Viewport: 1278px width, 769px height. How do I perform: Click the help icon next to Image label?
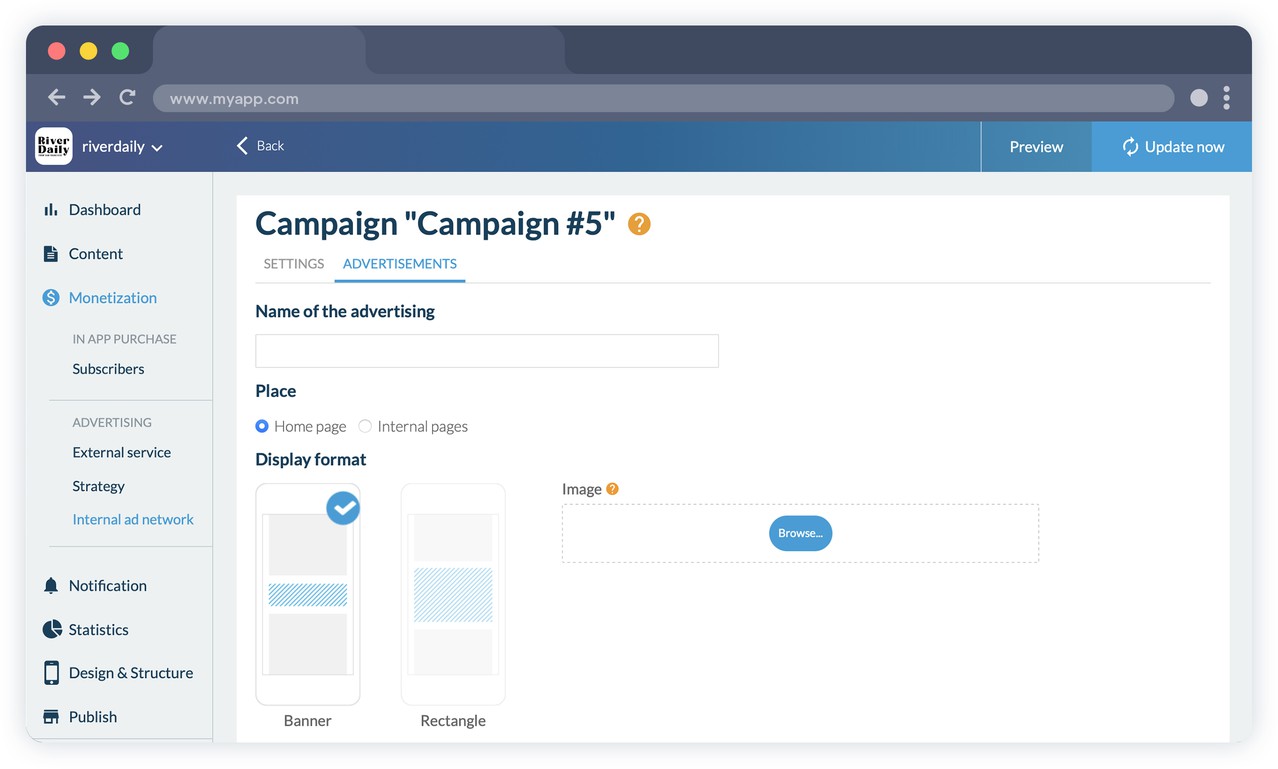(612, 489)
